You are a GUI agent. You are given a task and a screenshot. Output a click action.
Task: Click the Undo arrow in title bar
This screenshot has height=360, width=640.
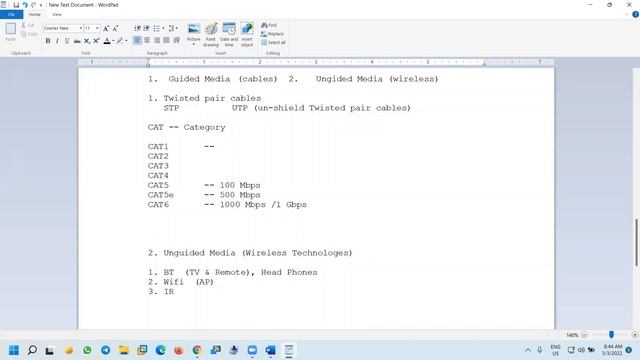tap(25, 5)
